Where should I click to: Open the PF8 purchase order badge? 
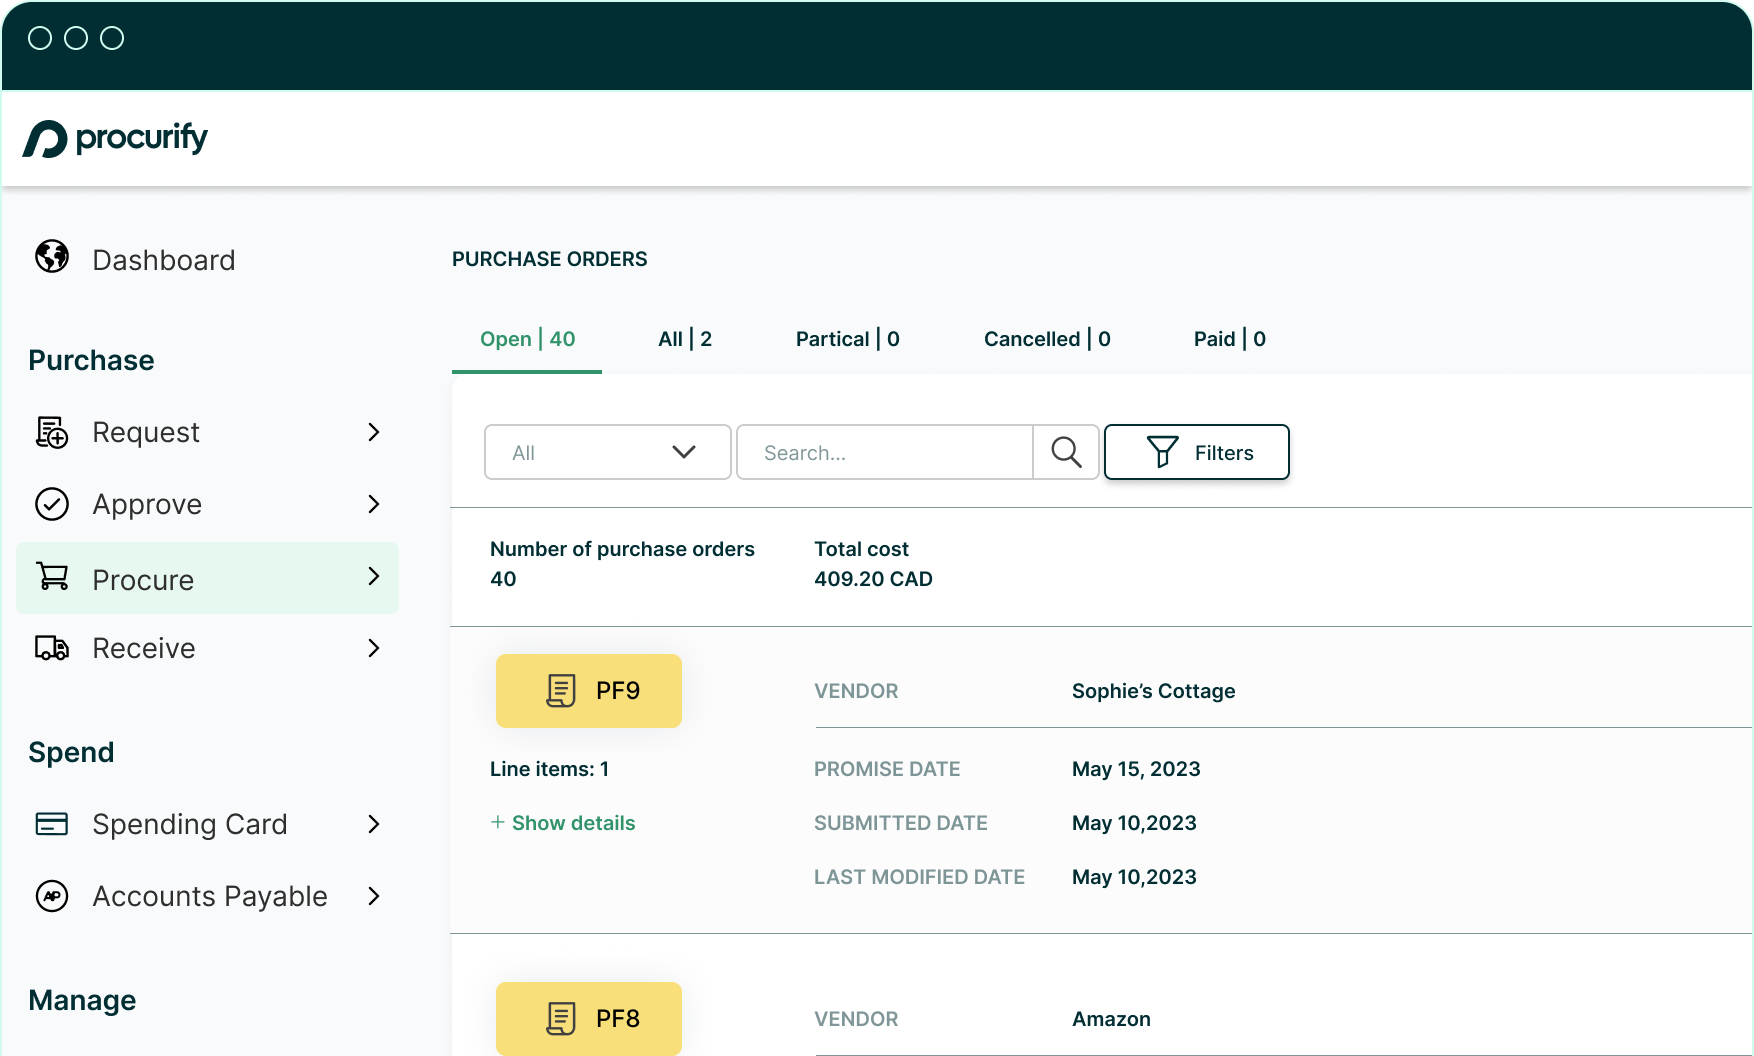point(588,1018)
